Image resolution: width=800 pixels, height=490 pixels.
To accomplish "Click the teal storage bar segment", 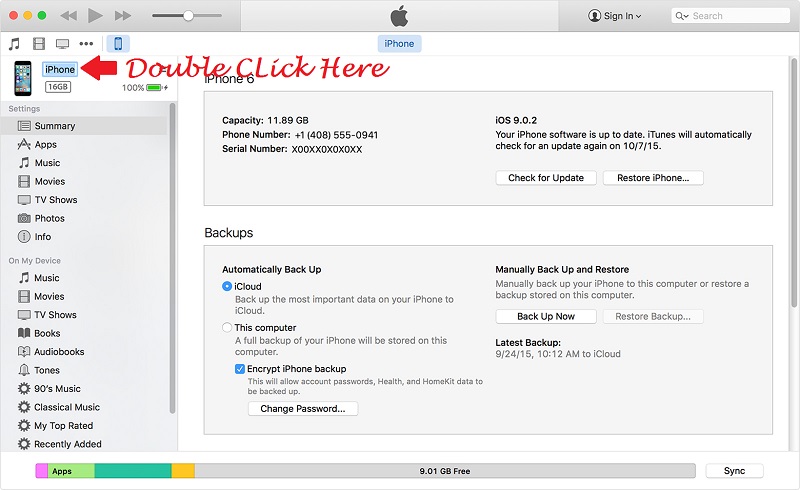I will [x=133, y=471].
